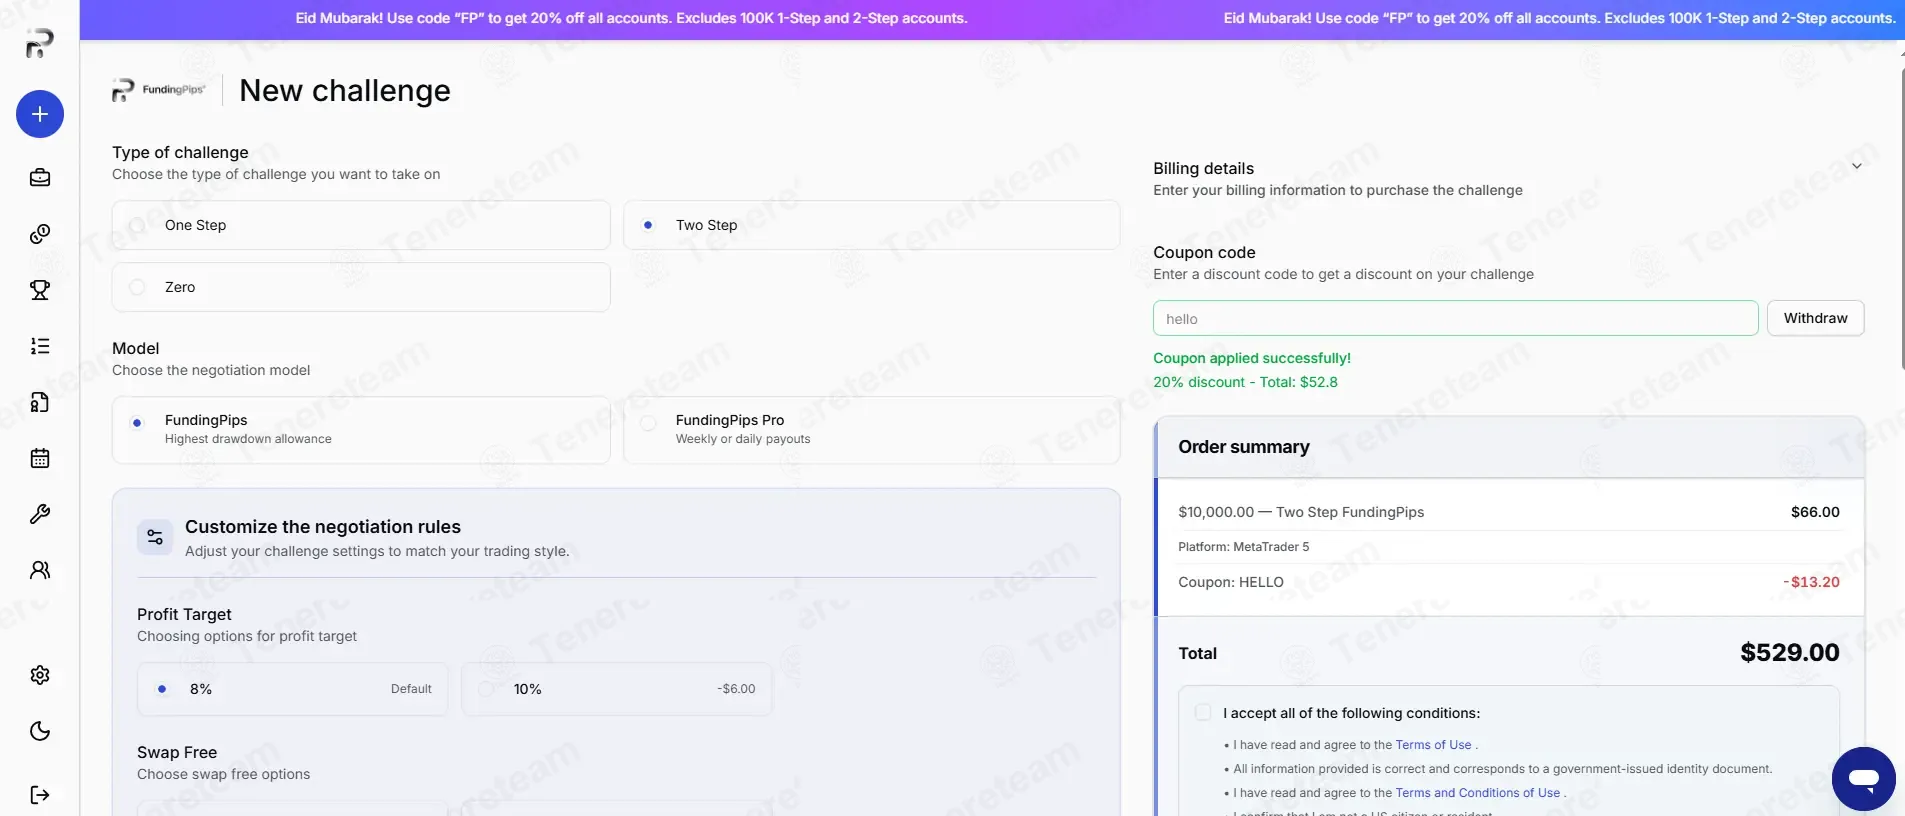Select the Two Step challenge type
1905x816 pixels.
click(x=871, y=225)
